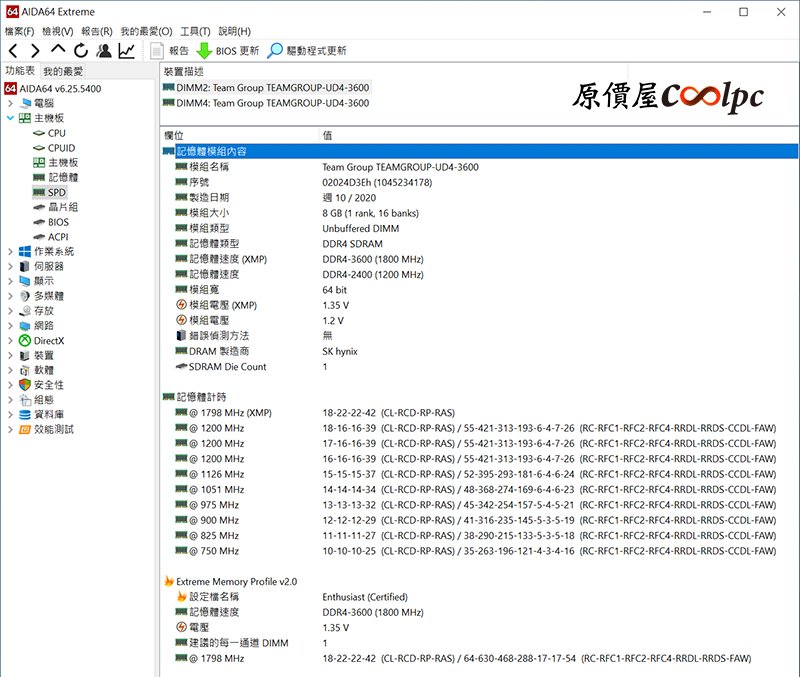Click the Extreme Memory Profile v2.0 header

tap(230, 582)
